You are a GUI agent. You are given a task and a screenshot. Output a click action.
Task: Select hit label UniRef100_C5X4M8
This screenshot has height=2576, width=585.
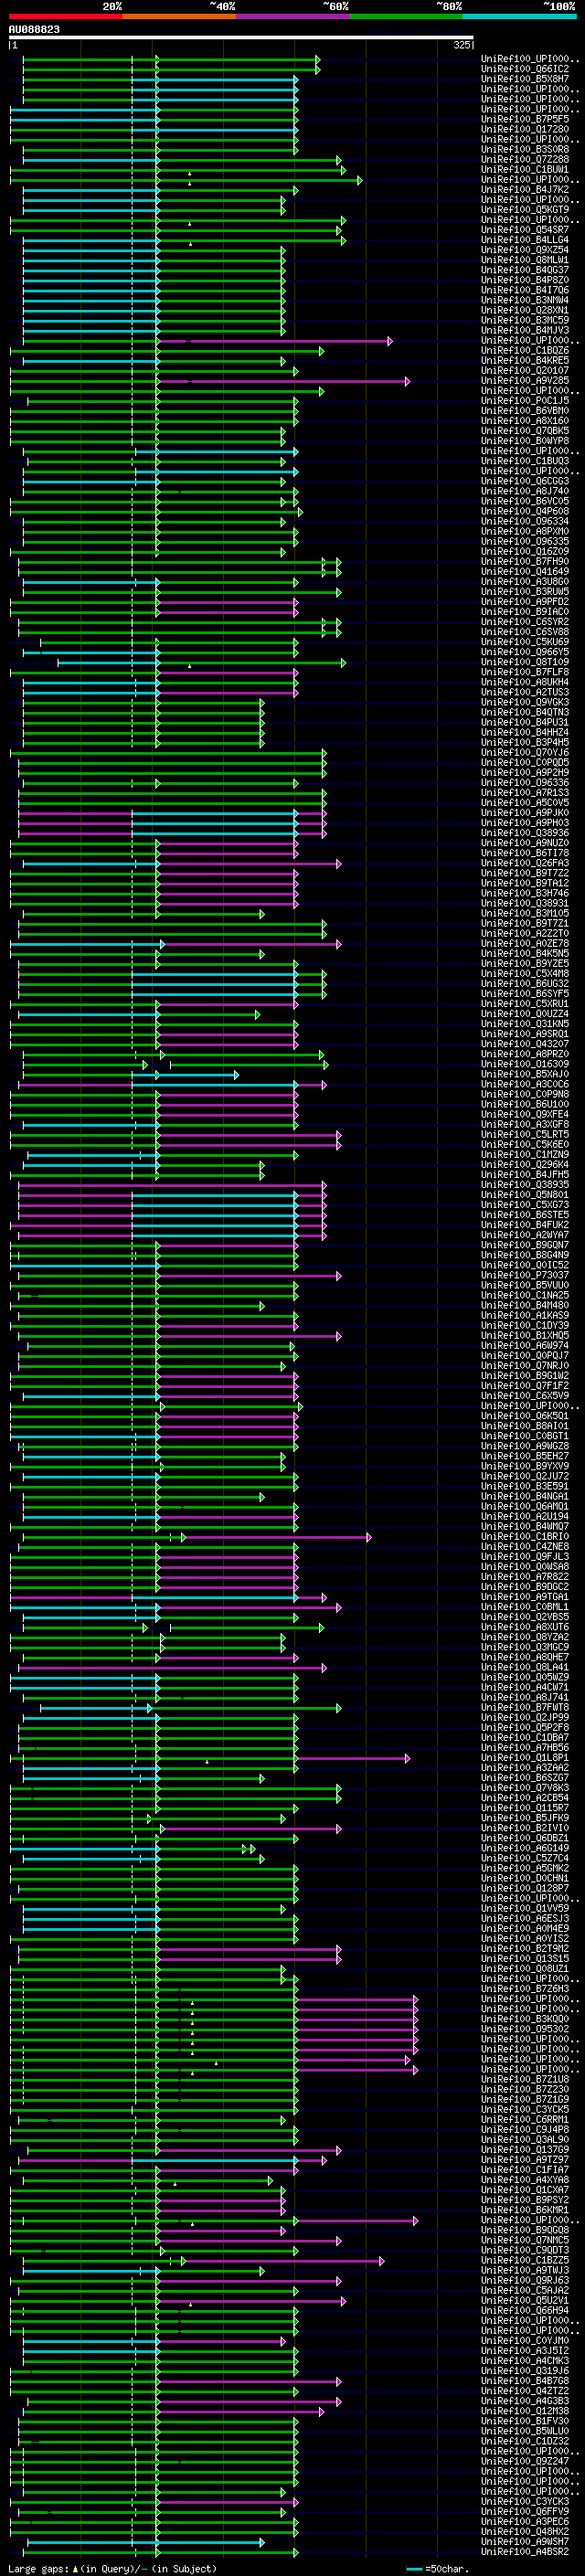pos(525,973)
